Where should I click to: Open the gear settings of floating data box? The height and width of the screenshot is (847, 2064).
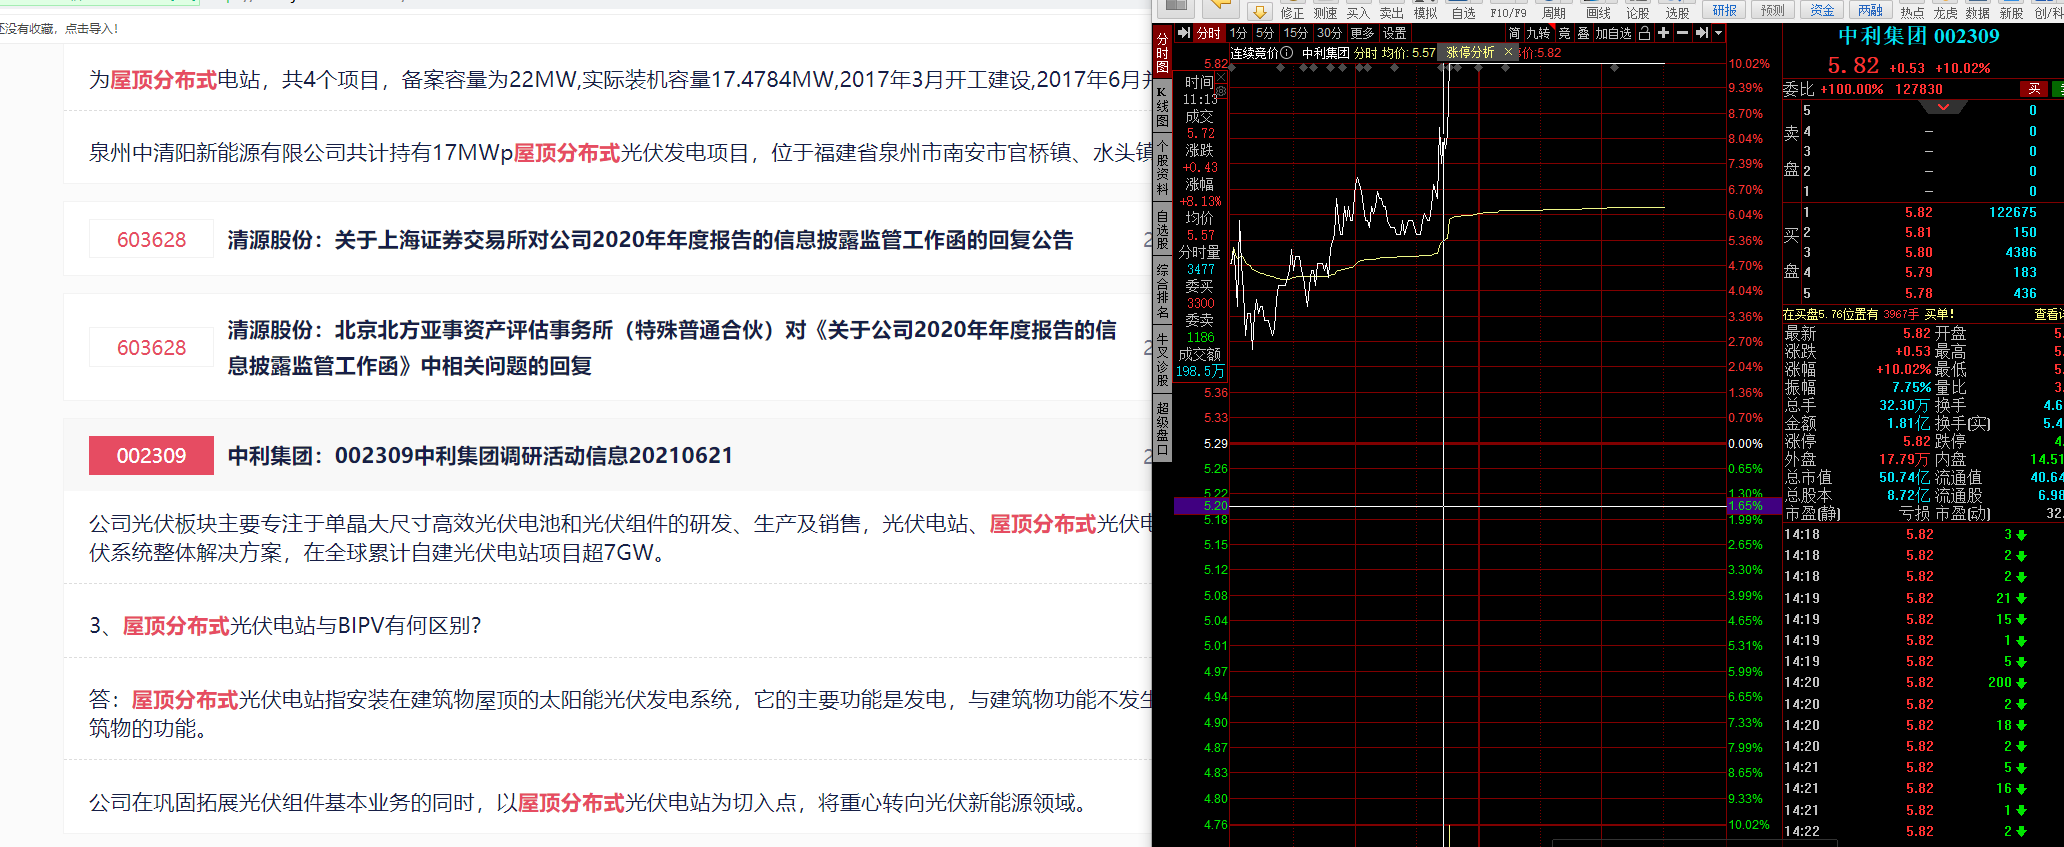[x=1222, y=90]
